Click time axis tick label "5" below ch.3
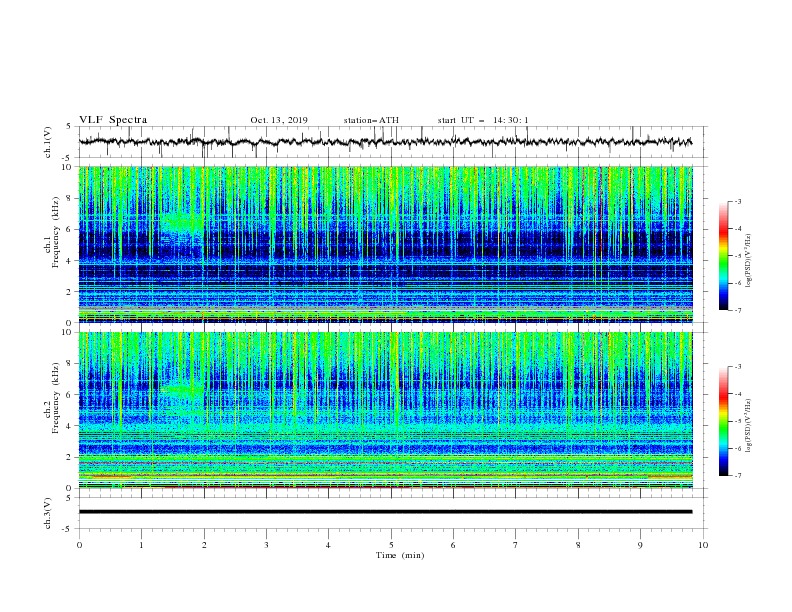792x612 pixels. [391, 545]
